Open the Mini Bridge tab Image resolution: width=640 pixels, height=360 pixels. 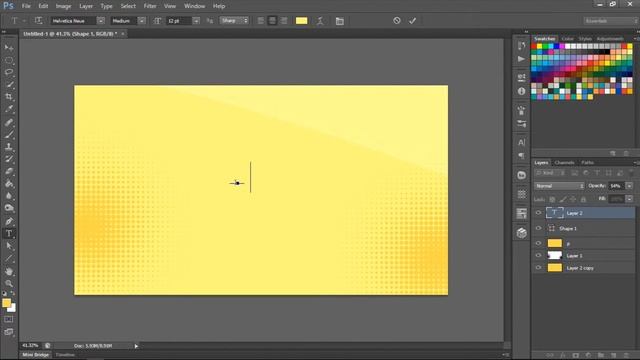[36, 355]
